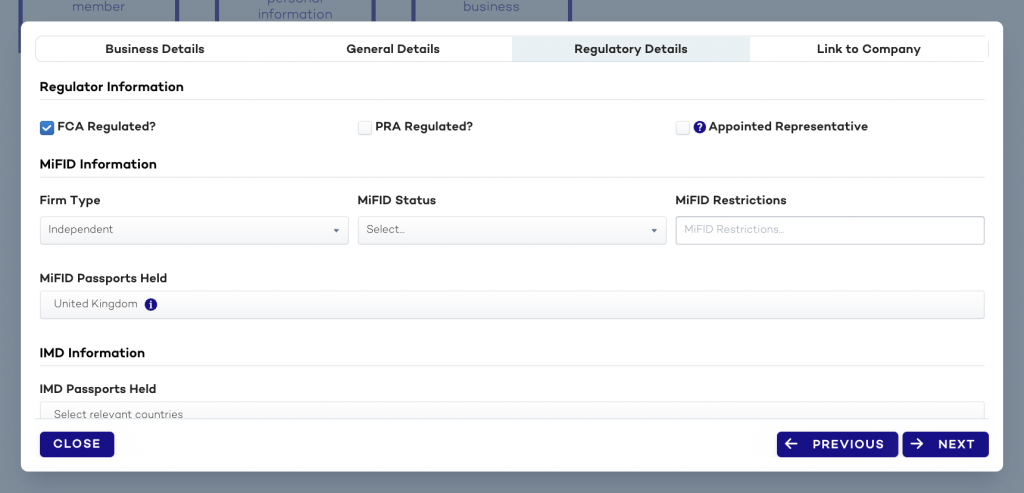1024x493 pixels.
Task: Uncheck the FCA Regulated checkbox
Action: (x=47, y=128)
